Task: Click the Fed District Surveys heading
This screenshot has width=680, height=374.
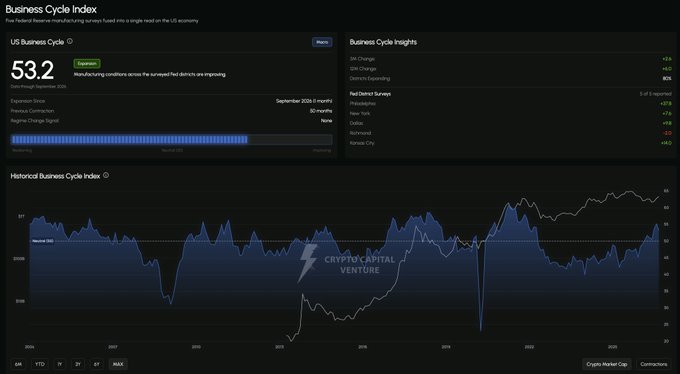Action: point(370,94)
